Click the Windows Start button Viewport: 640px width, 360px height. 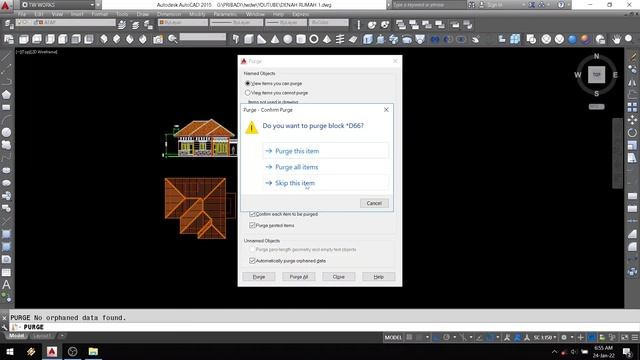click(x=10, y=351)
